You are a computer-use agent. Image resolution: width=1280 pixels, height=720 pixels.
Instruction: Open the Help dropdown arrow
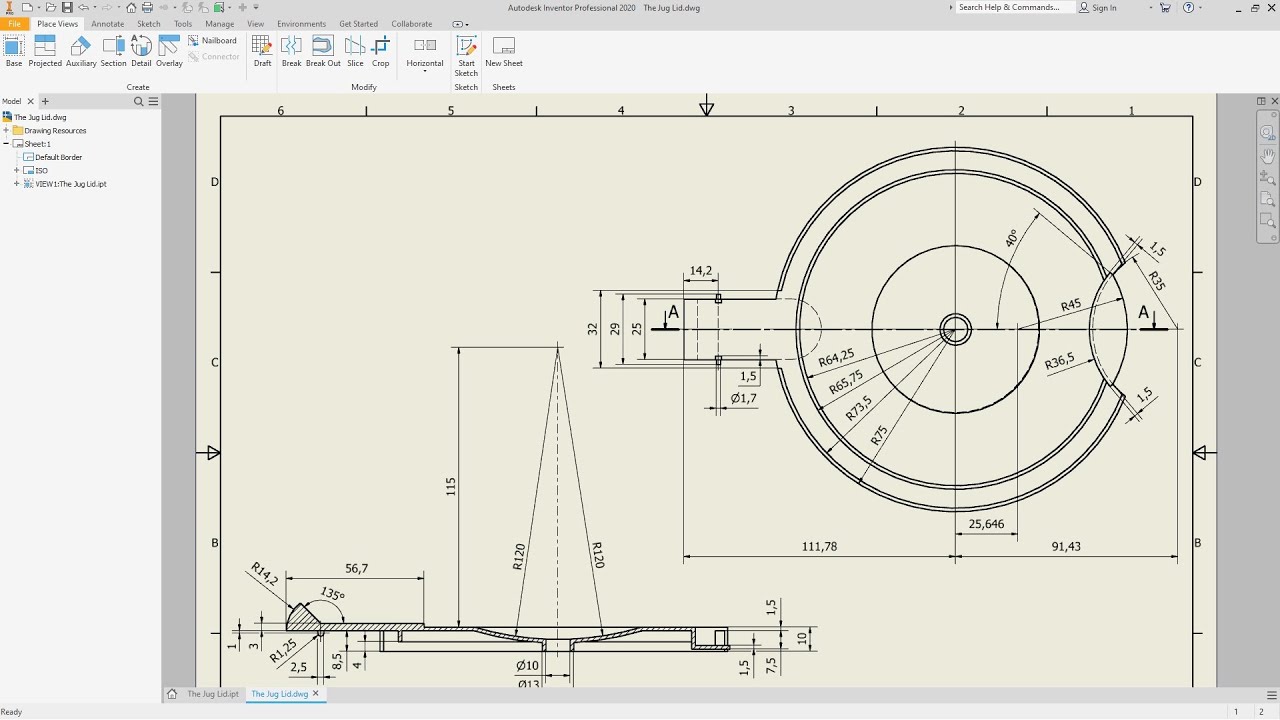pyautogui.click(x=1199, y=7)
